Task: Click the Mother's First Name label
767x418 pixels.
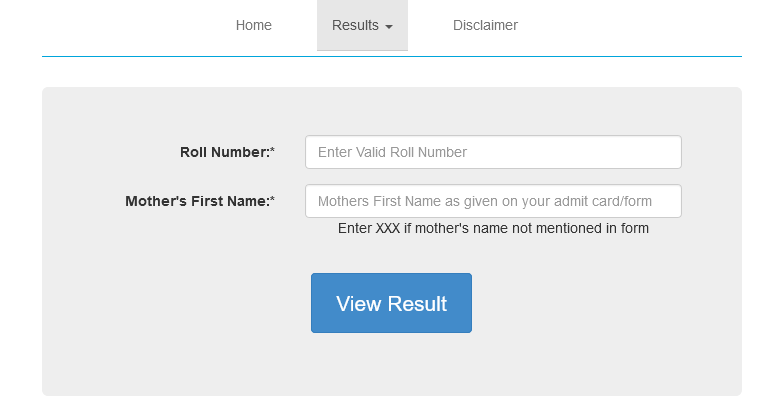Action: pyautogui.click(x=198, y=201)
